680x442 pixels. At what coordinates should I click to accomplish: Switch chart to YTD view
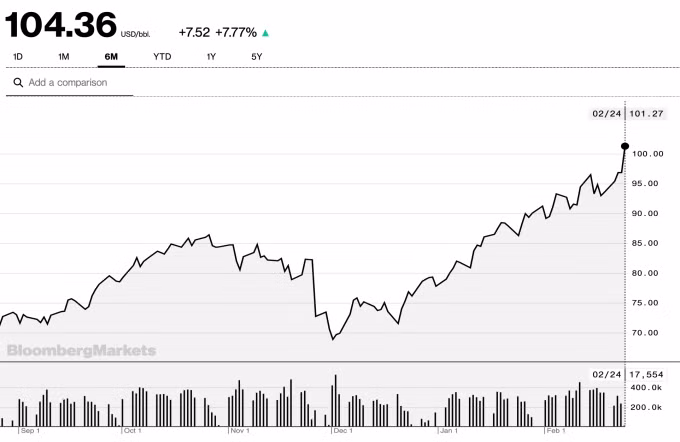click(x=162, y=57)
